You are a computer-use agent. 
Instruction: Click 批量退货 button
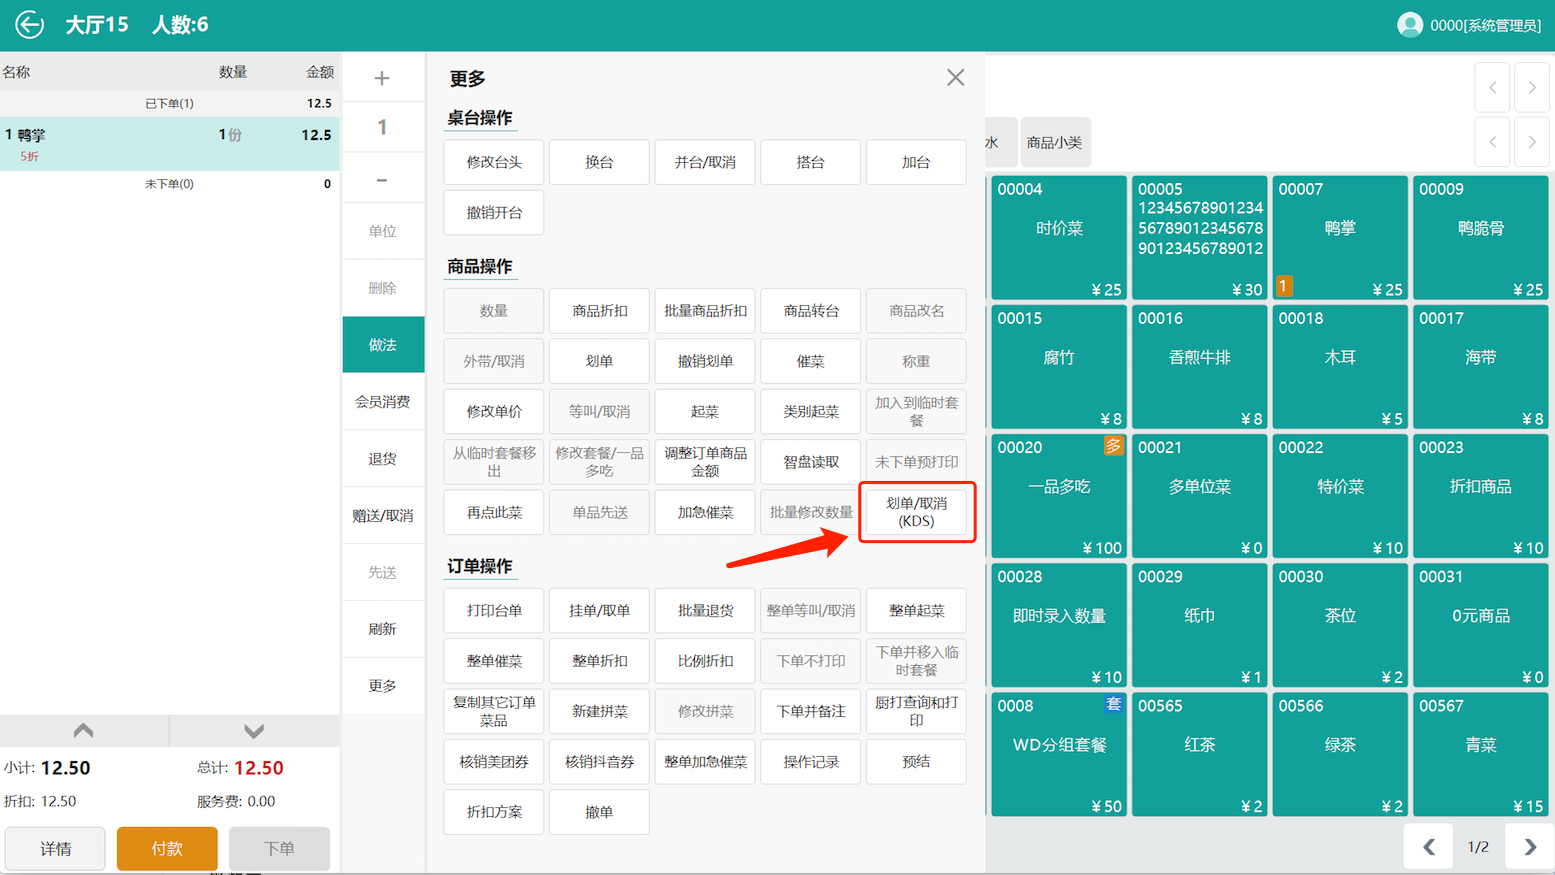(x=705, y=610)
